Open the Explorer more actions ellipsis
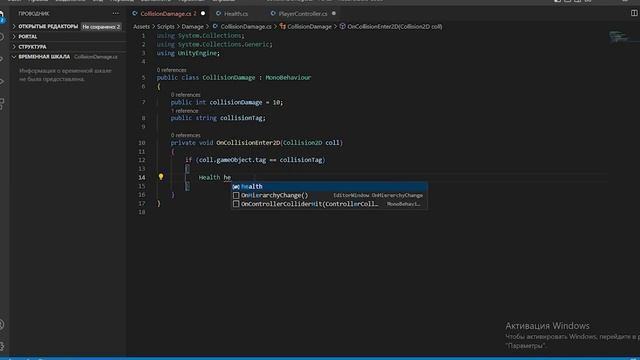 (116, 13)
